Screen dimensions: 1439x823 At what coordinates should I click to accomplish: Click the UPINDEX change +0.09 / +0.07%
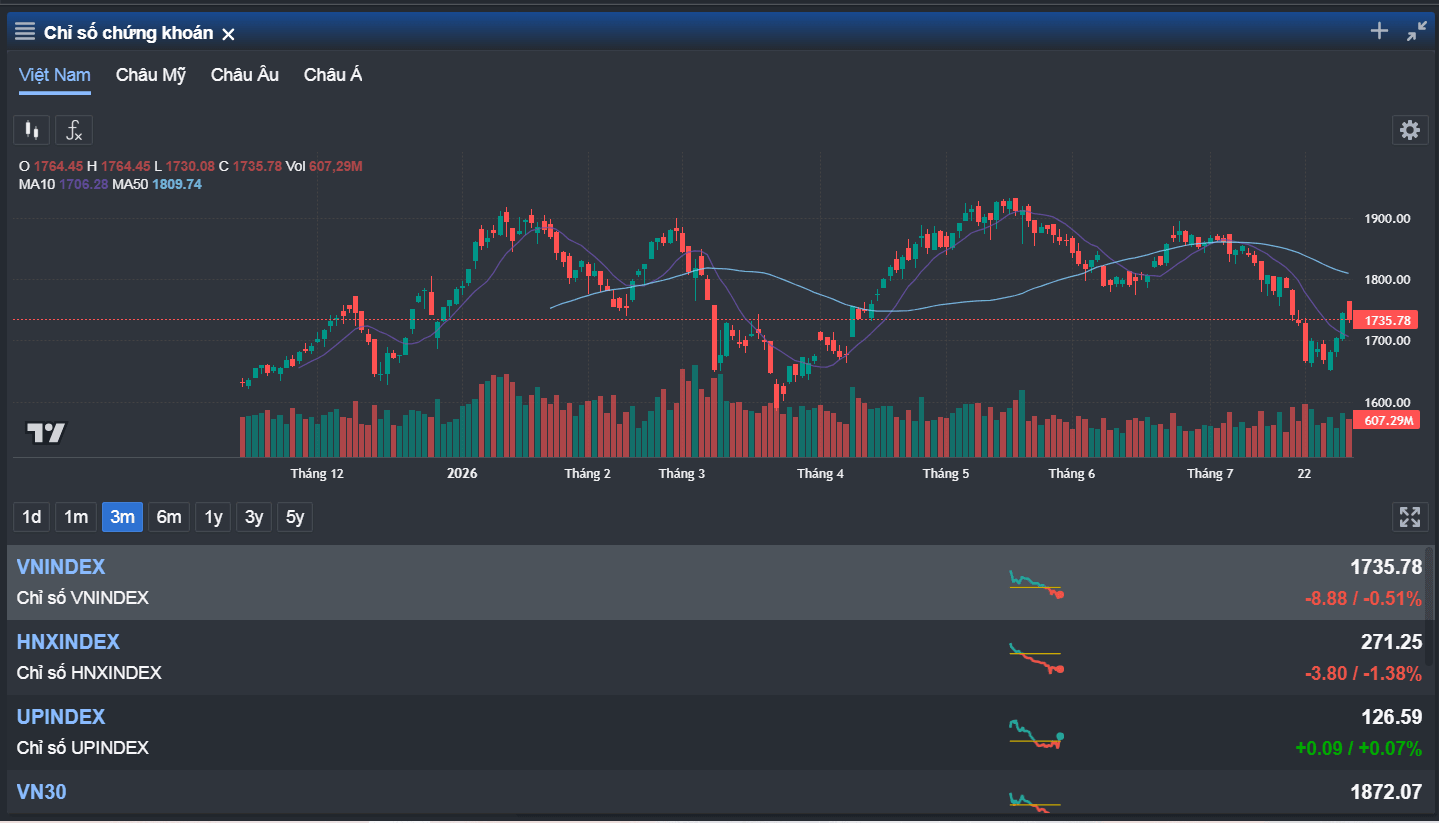pyautogui.click(x=1358, y=749)
